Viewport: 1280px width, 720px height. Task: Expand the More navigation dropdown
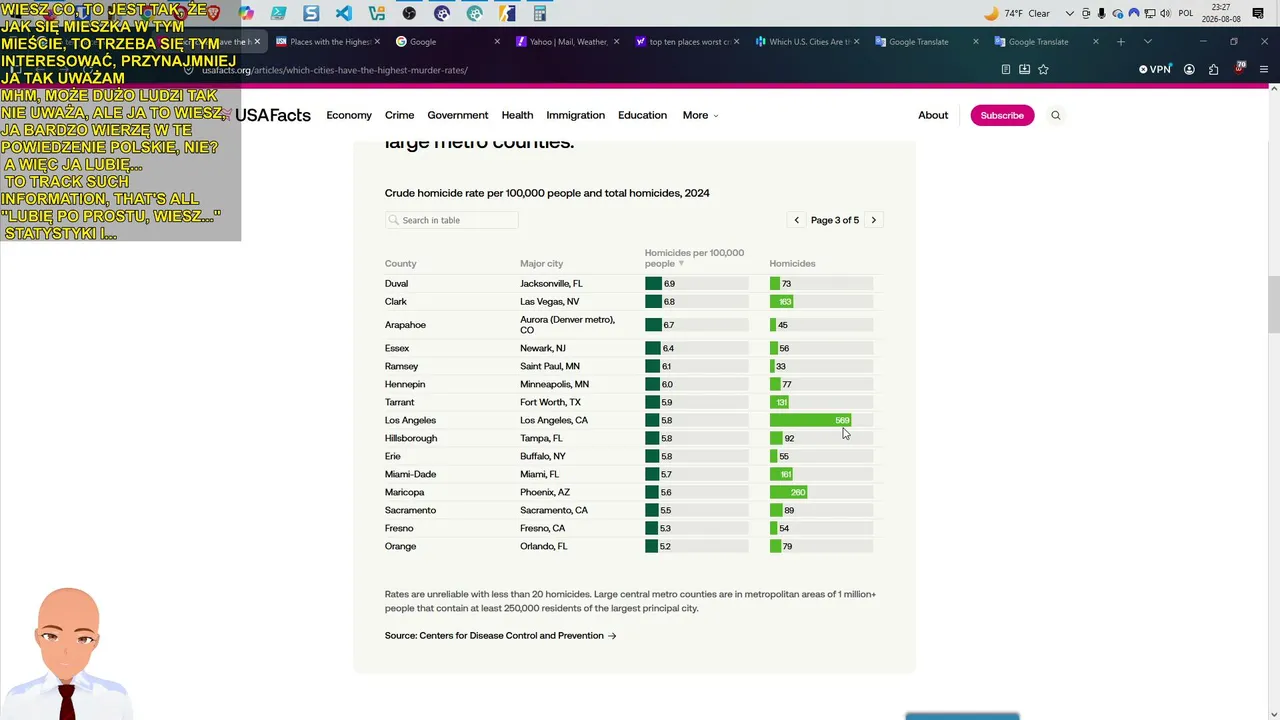pos(700,115)
